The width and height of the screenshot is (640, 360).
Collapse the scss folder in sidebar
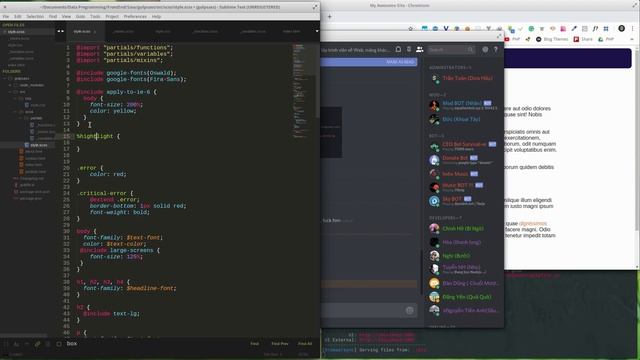[16, 111]
